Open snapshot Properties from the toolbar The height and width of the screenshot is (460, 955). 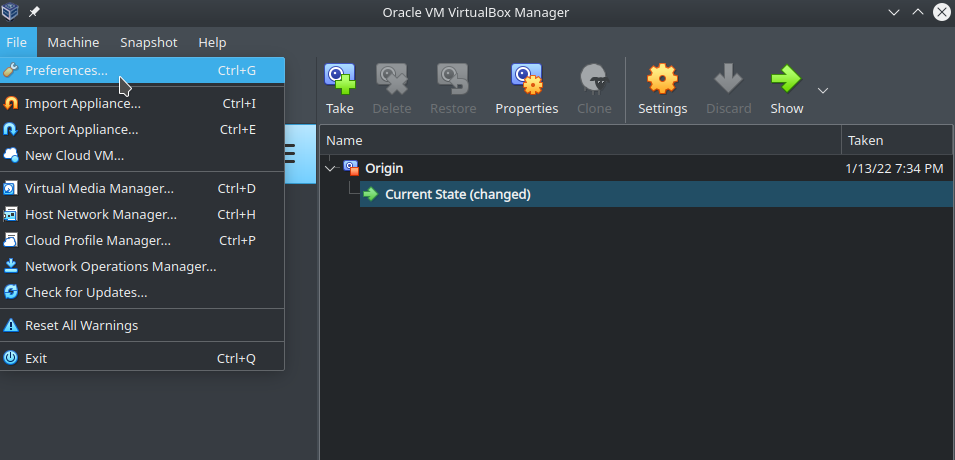(x=527, y=79)
